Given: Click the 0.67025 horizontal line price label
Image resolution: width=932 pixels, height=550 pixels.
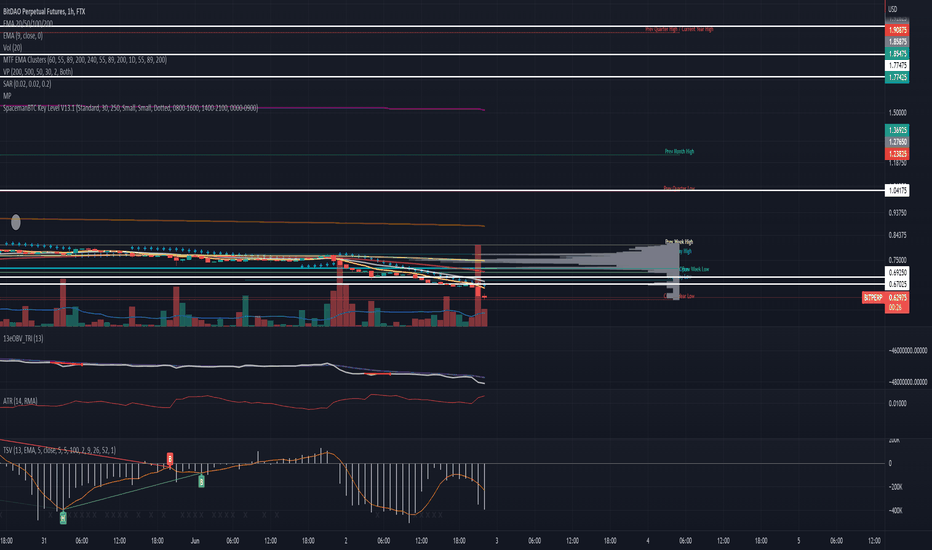Looking at the screenshot, I should pyautogui.click(x=897, y=284).
